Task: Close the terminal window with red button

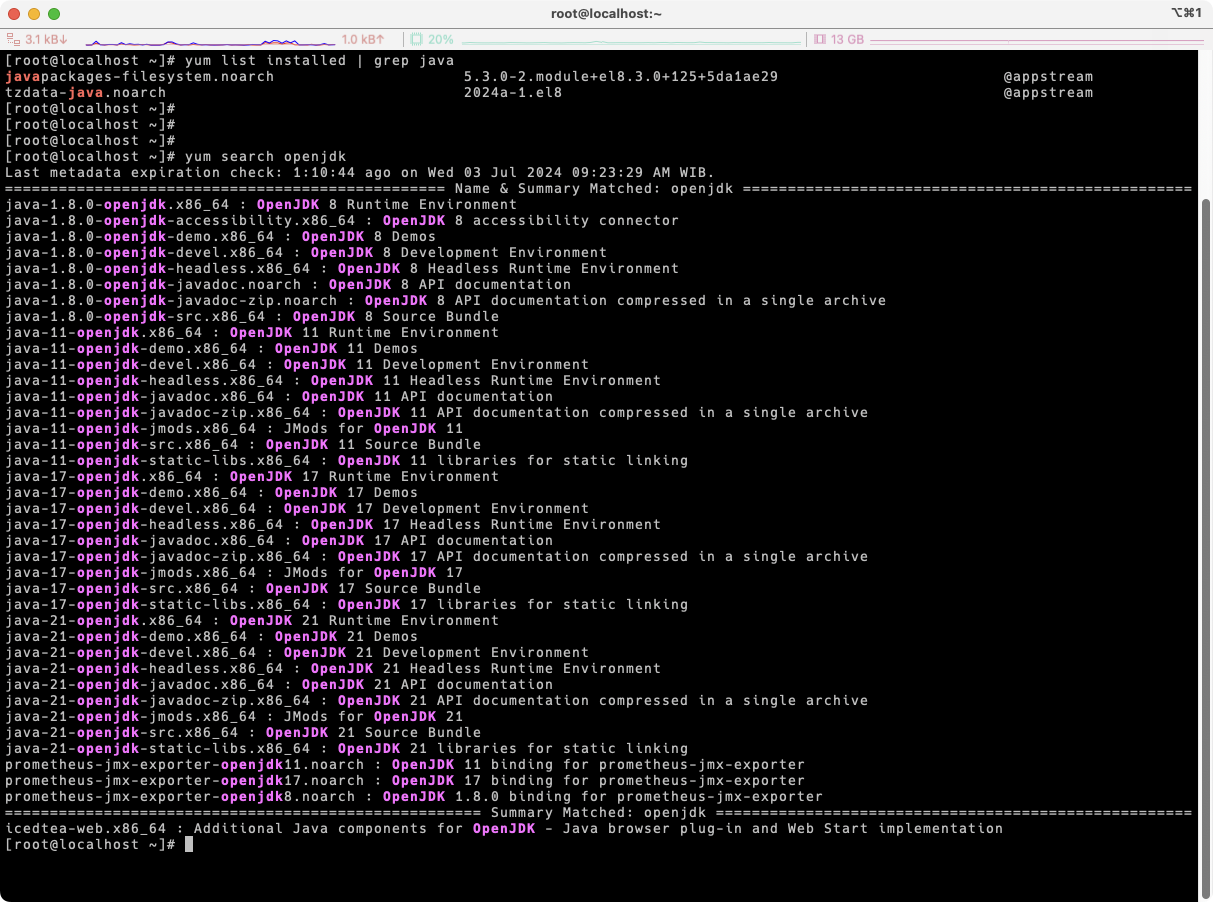Action: pos(14,14)
